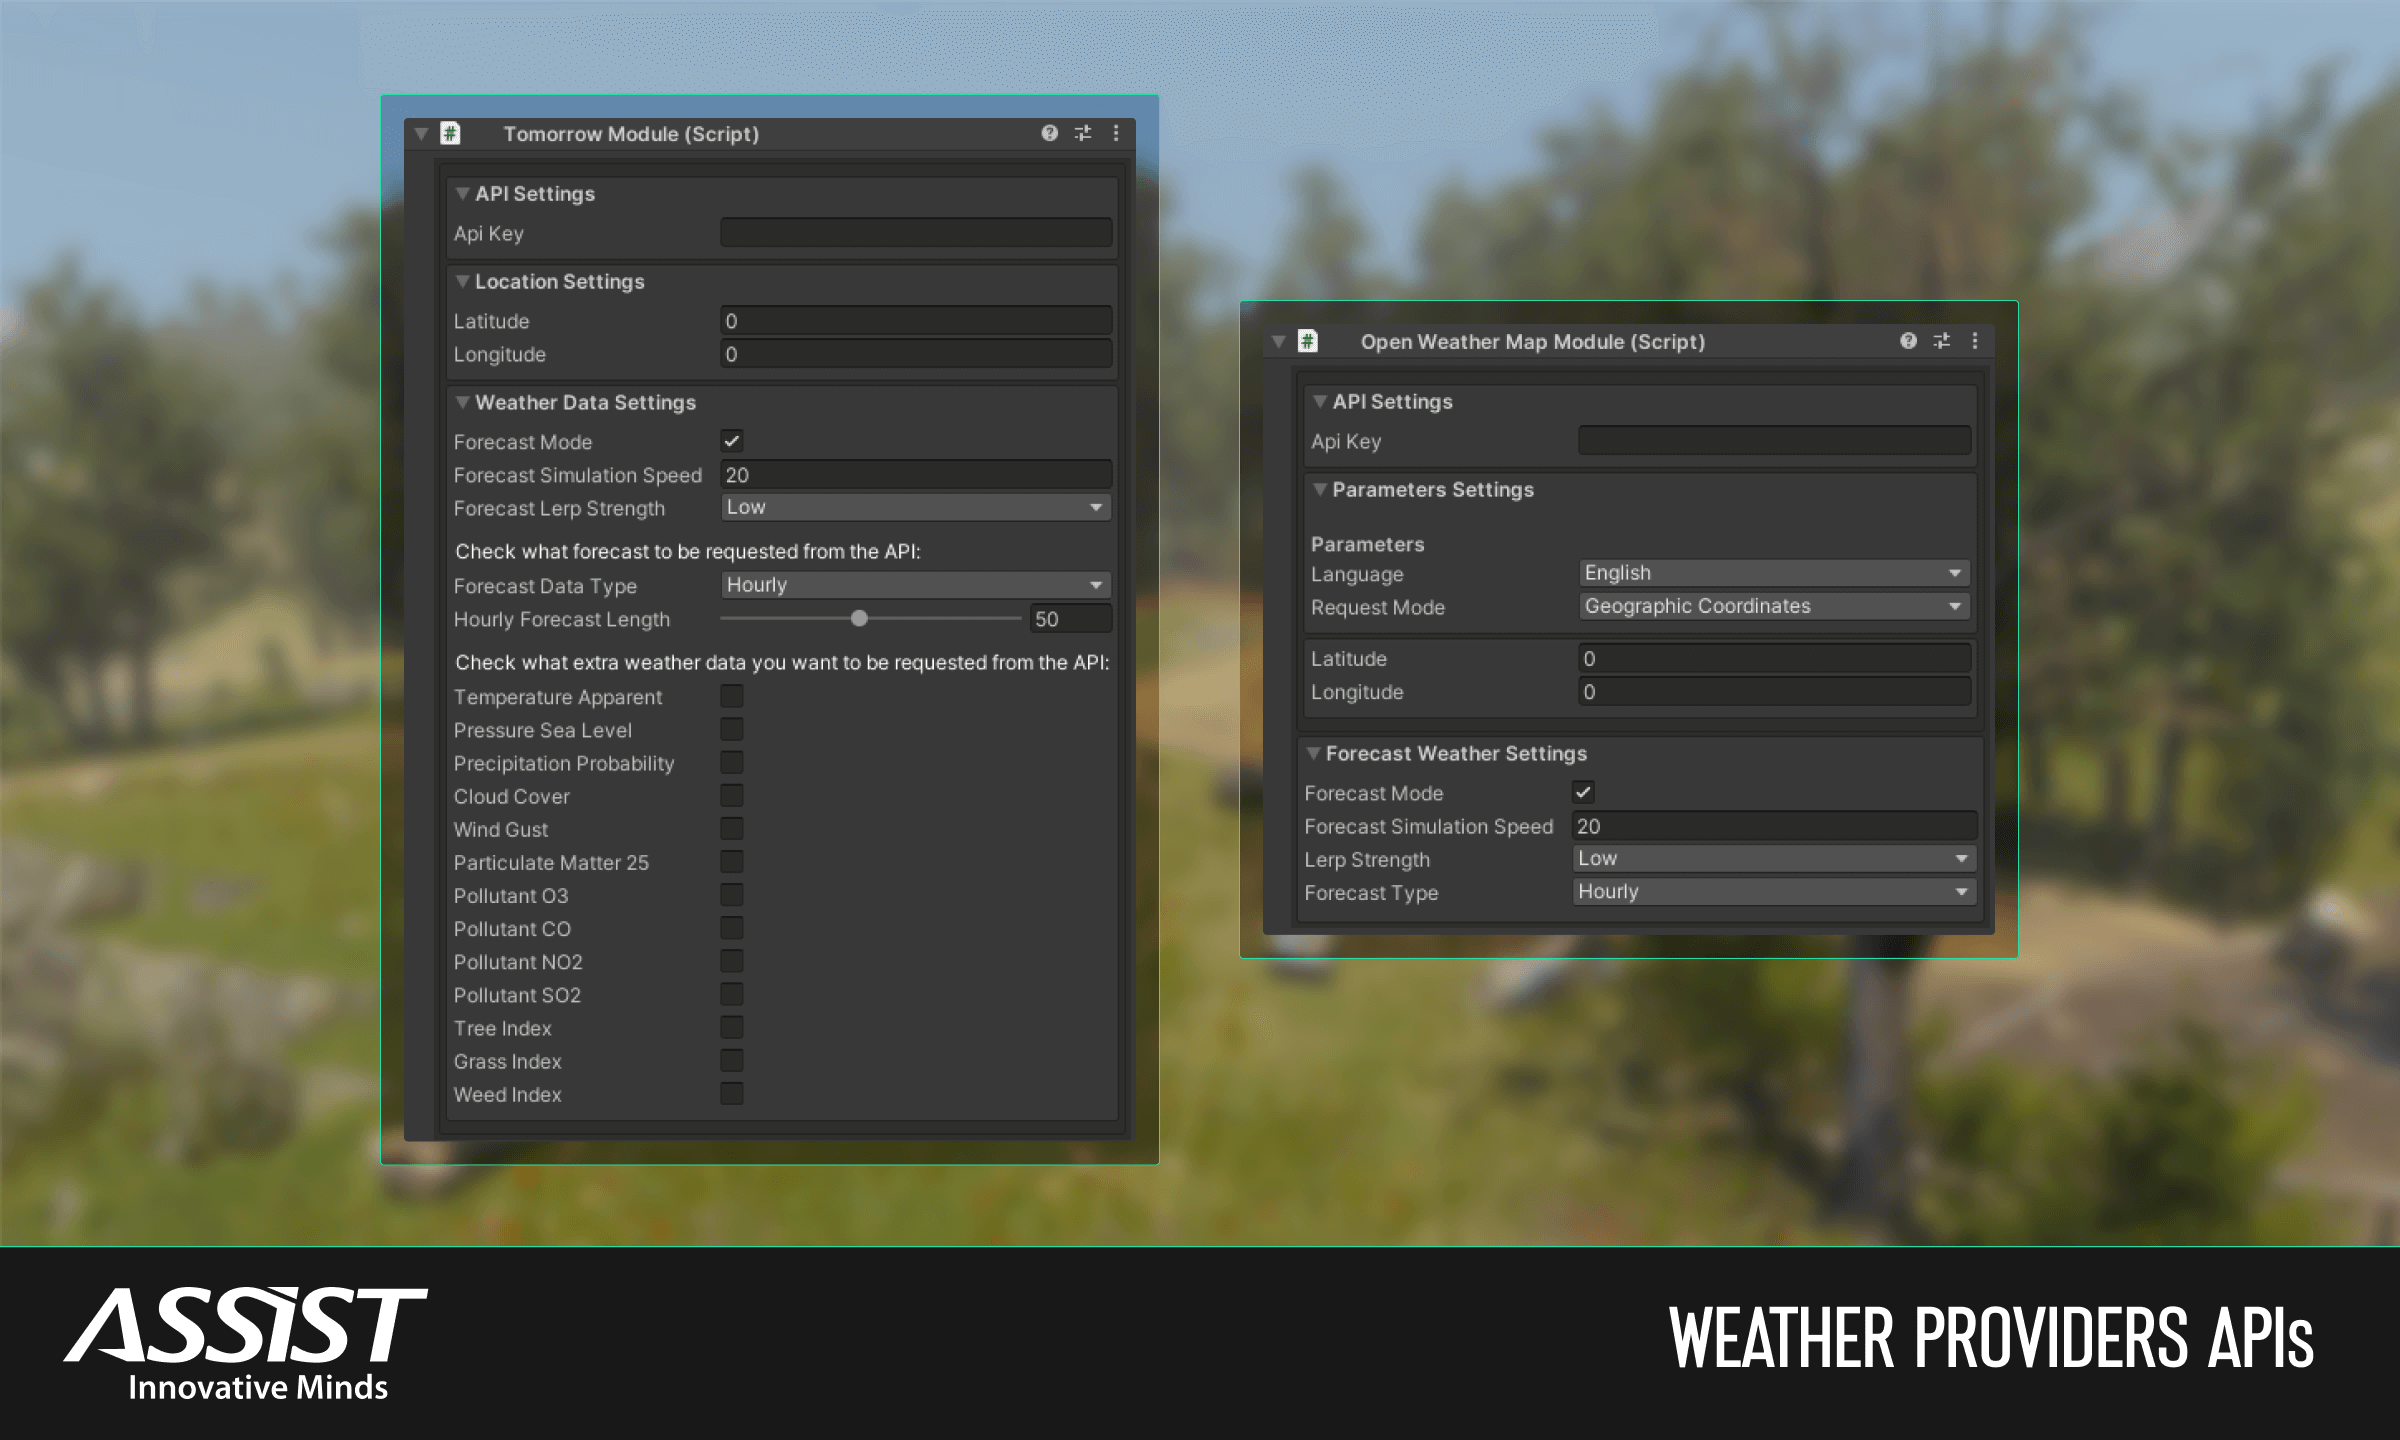Enable Tree Index checkbox
2400x1440 pixels.
point(732,1027)
